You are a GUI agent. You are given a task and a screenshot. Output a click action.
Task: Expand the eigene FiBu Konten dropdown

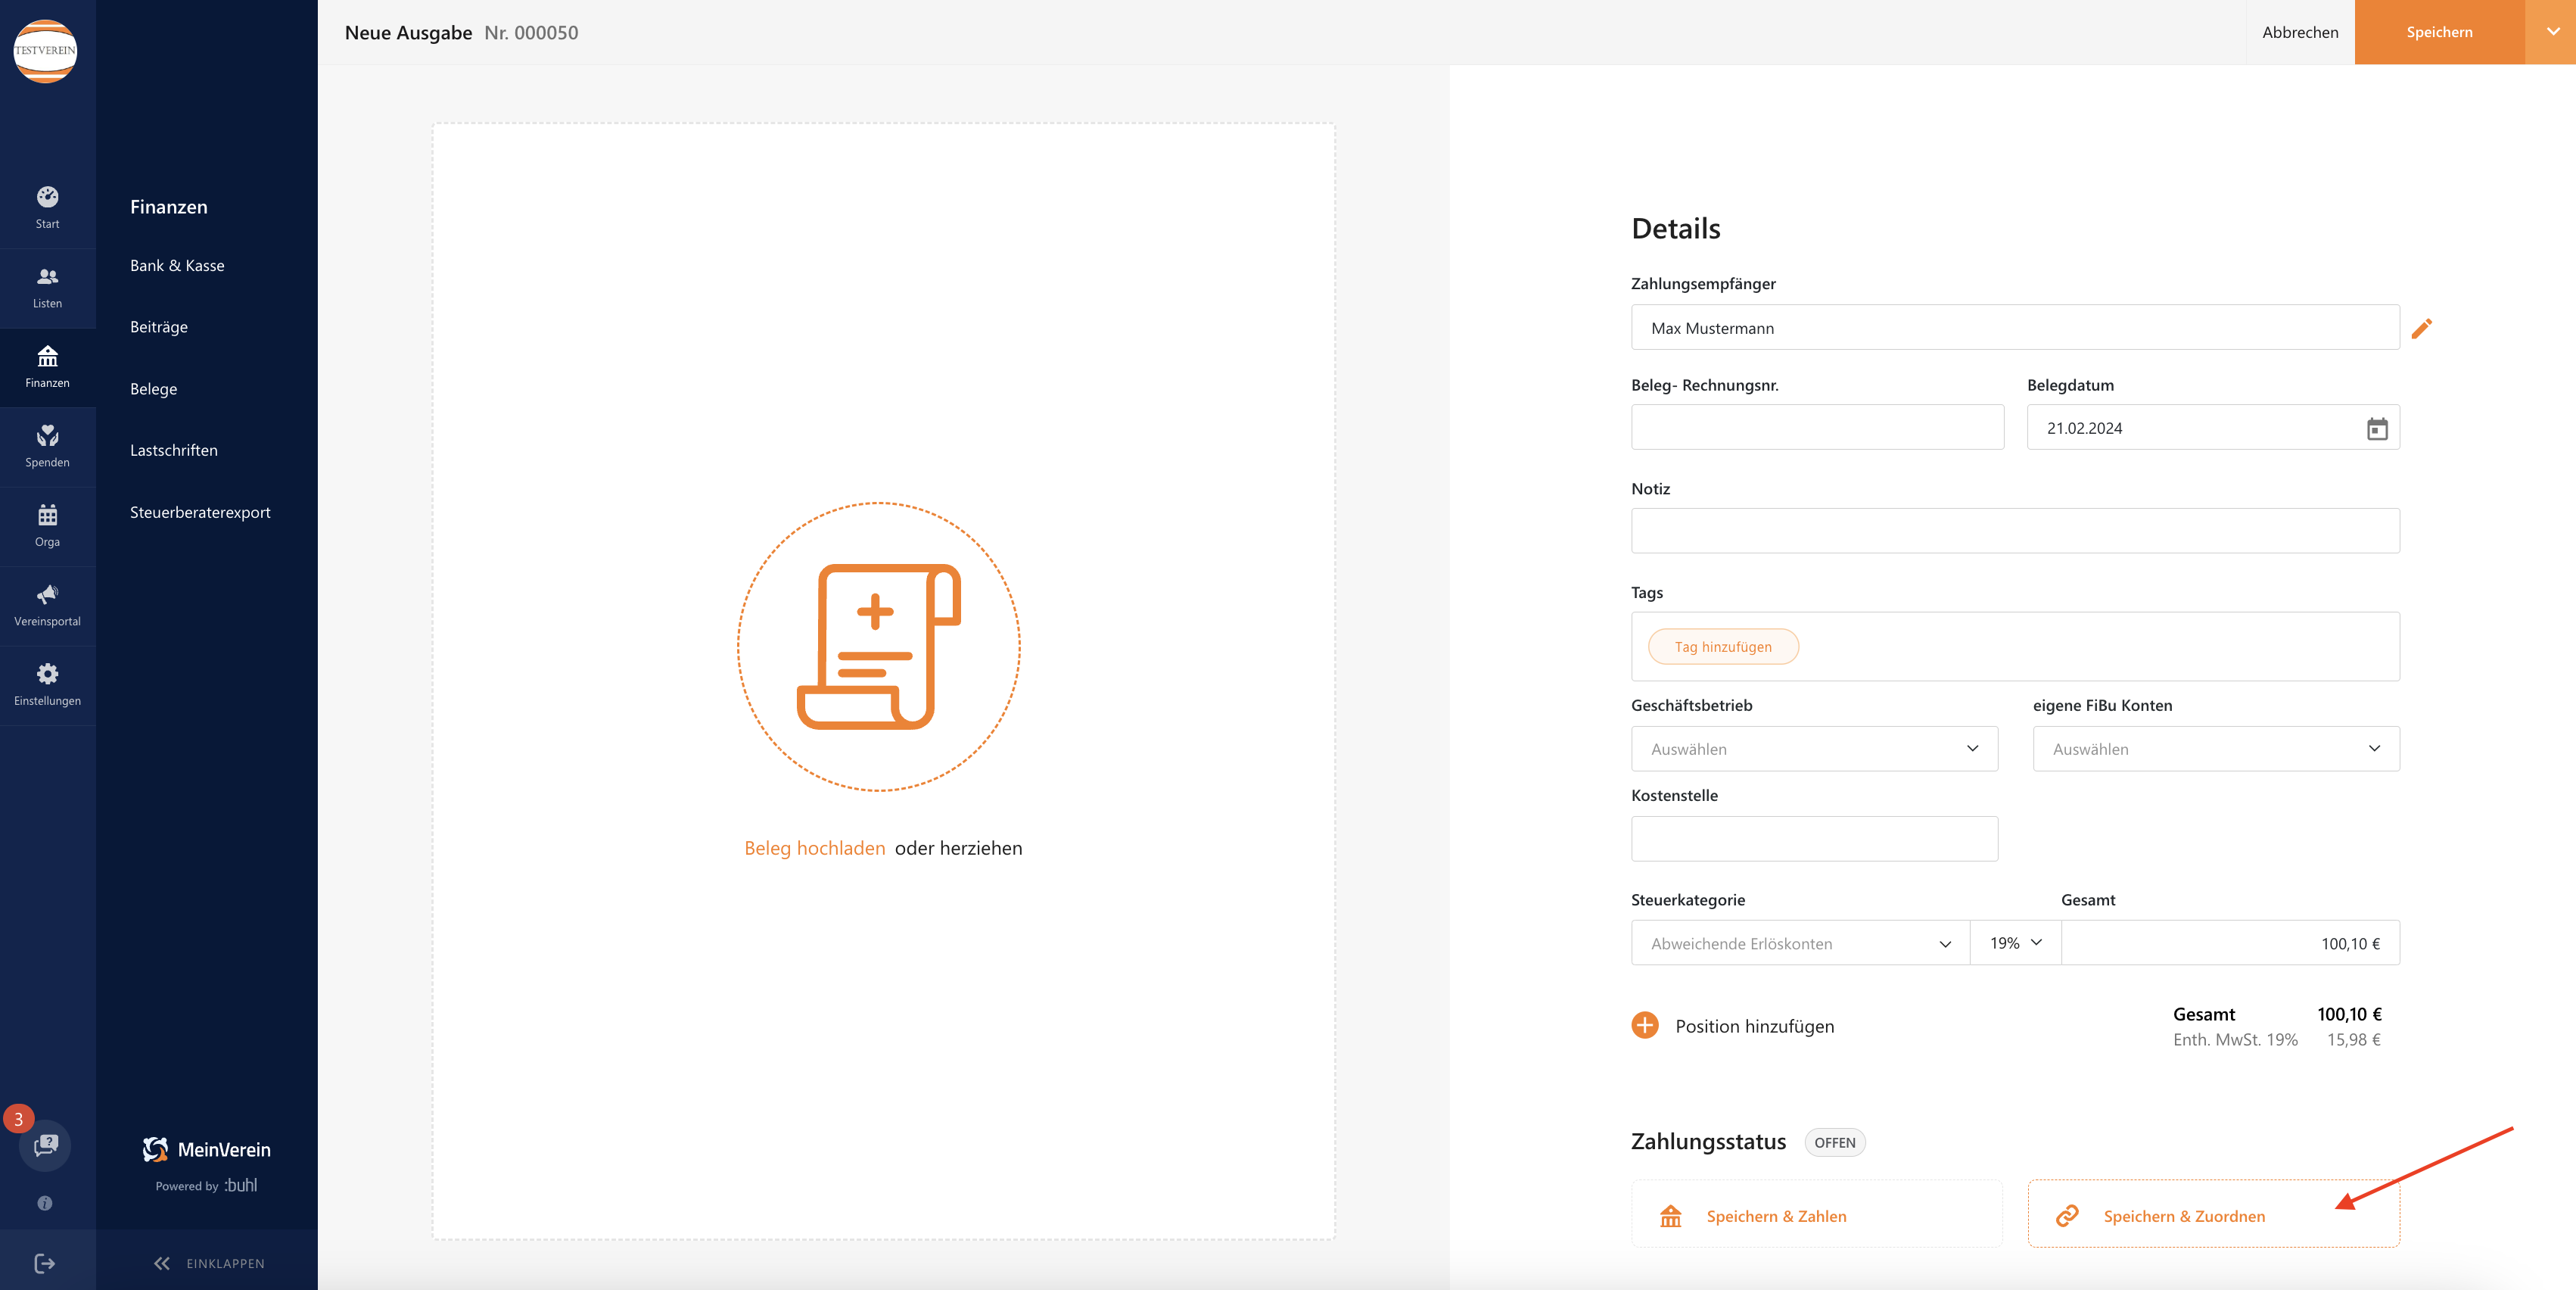[x=2214, y=749]
